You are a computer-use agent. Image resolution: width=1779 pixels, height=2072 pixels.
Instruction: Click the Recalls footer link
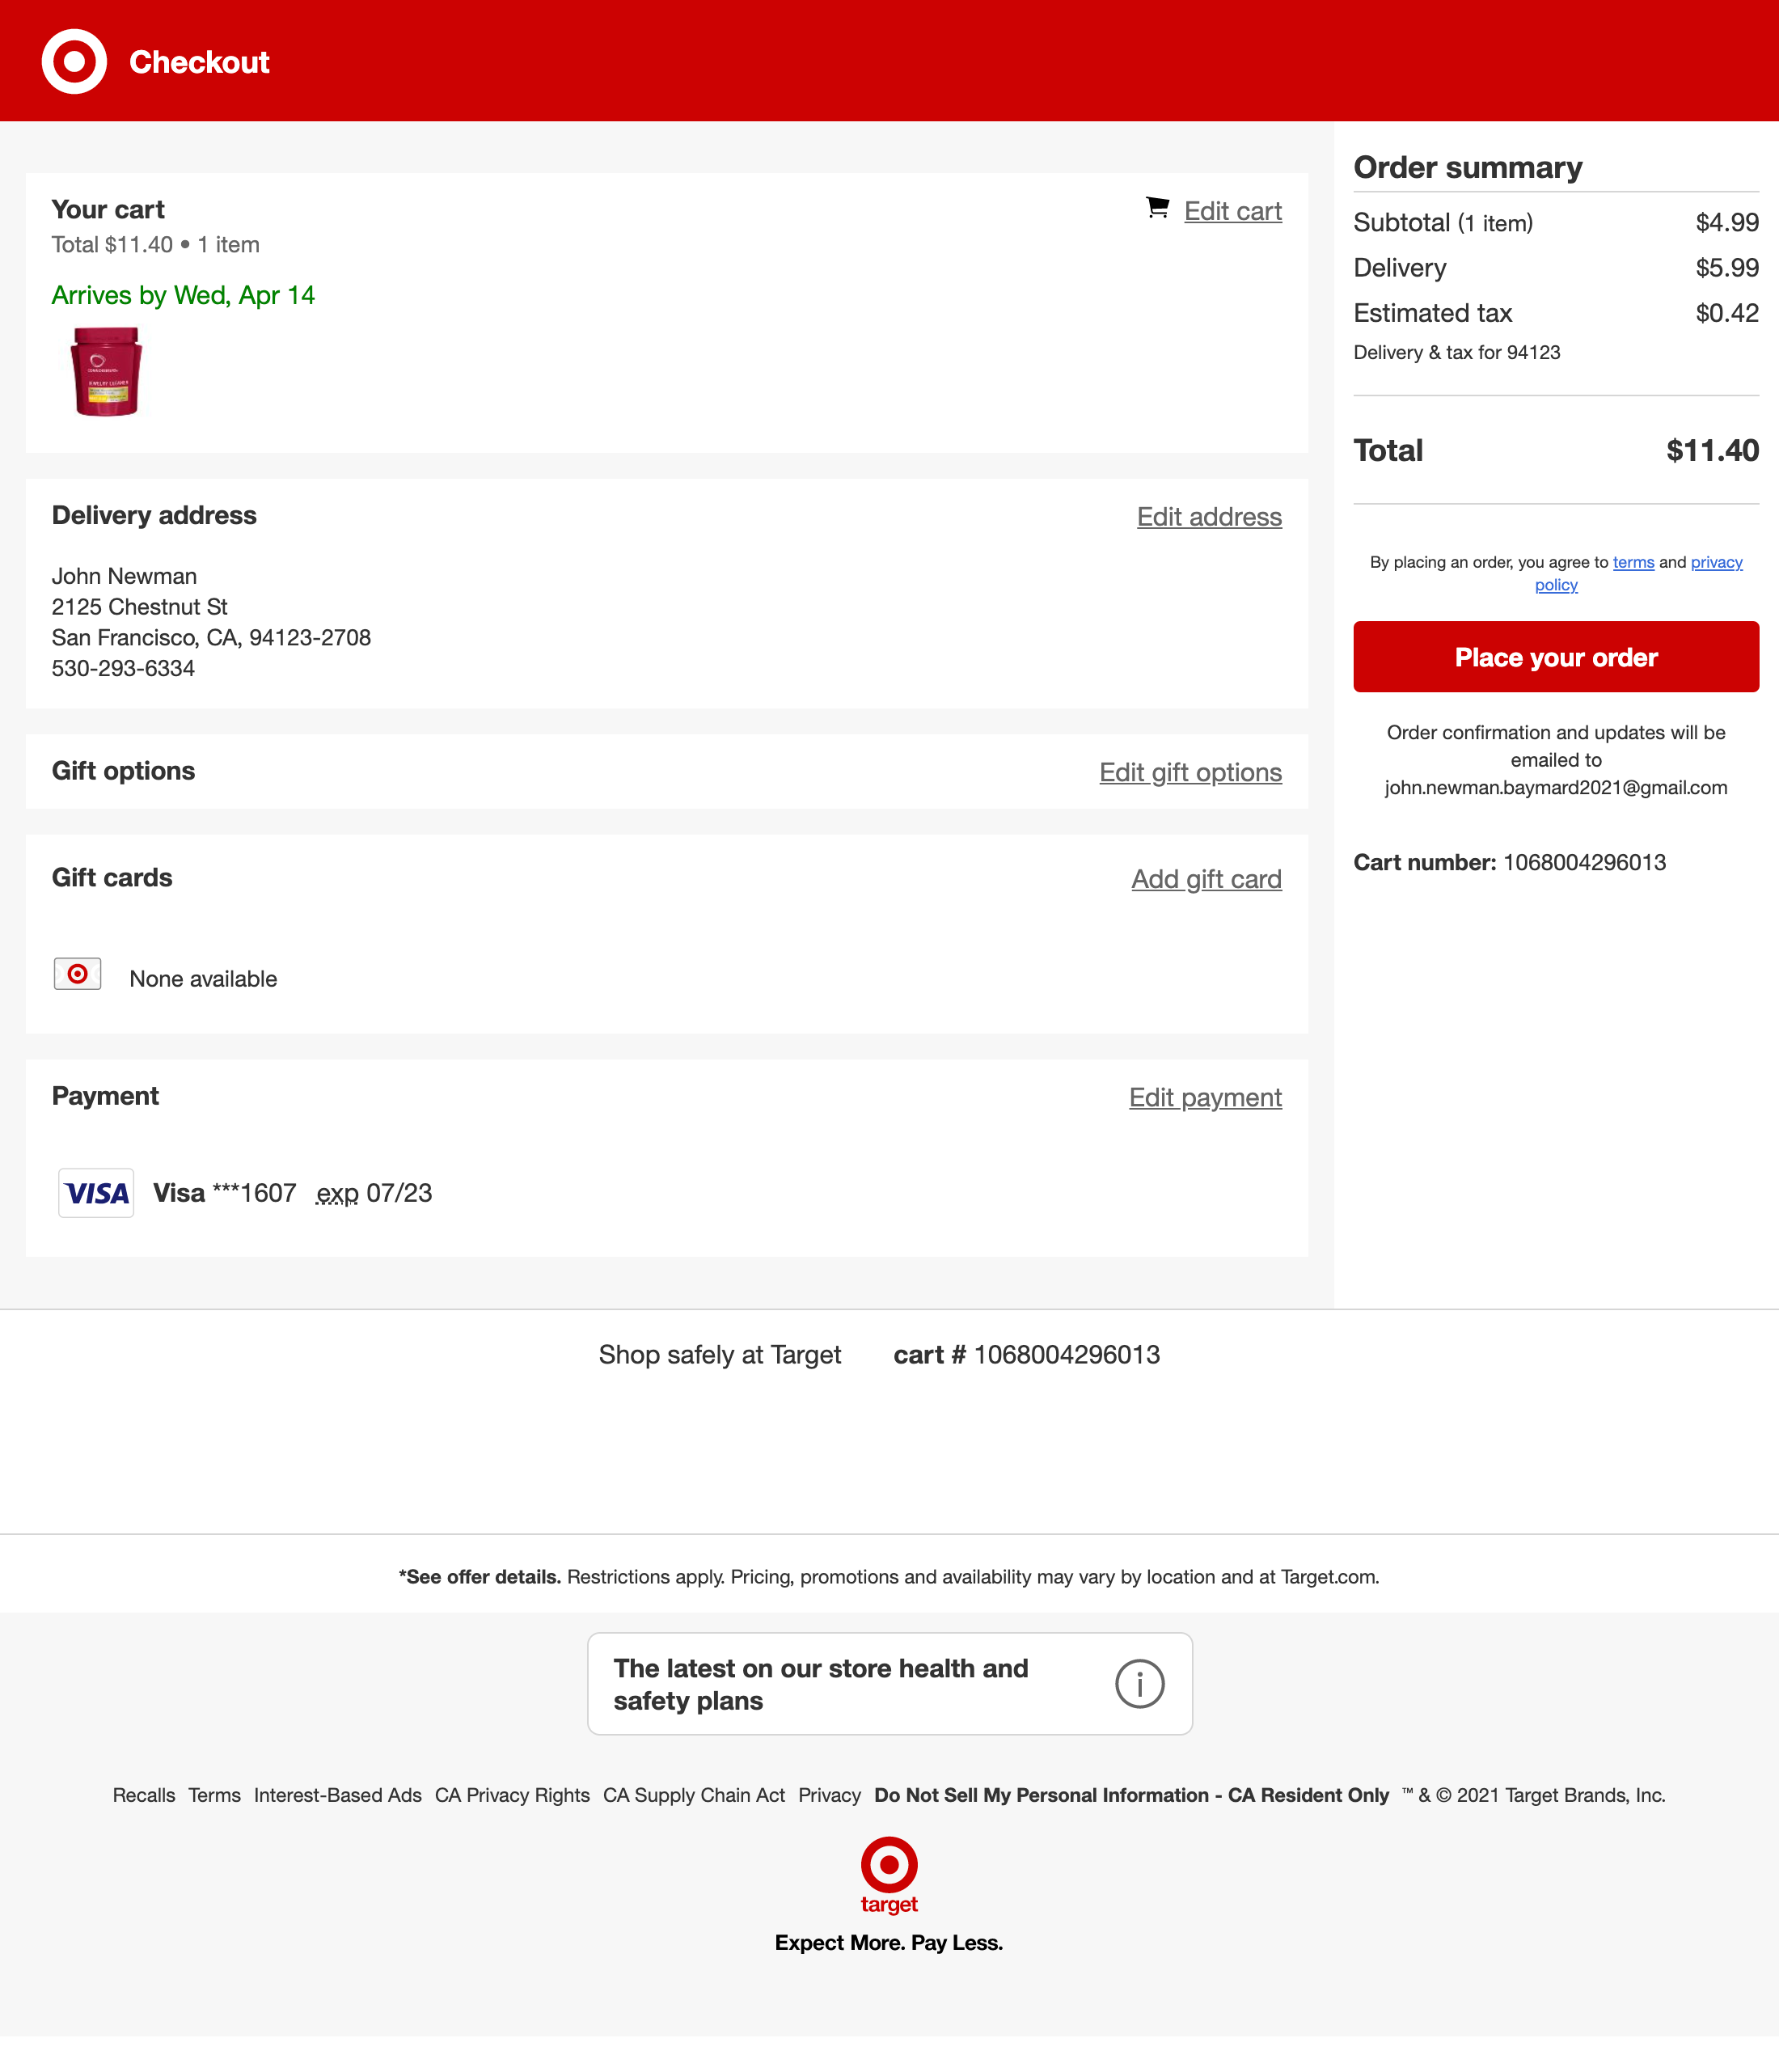[x=143, y=1795]
